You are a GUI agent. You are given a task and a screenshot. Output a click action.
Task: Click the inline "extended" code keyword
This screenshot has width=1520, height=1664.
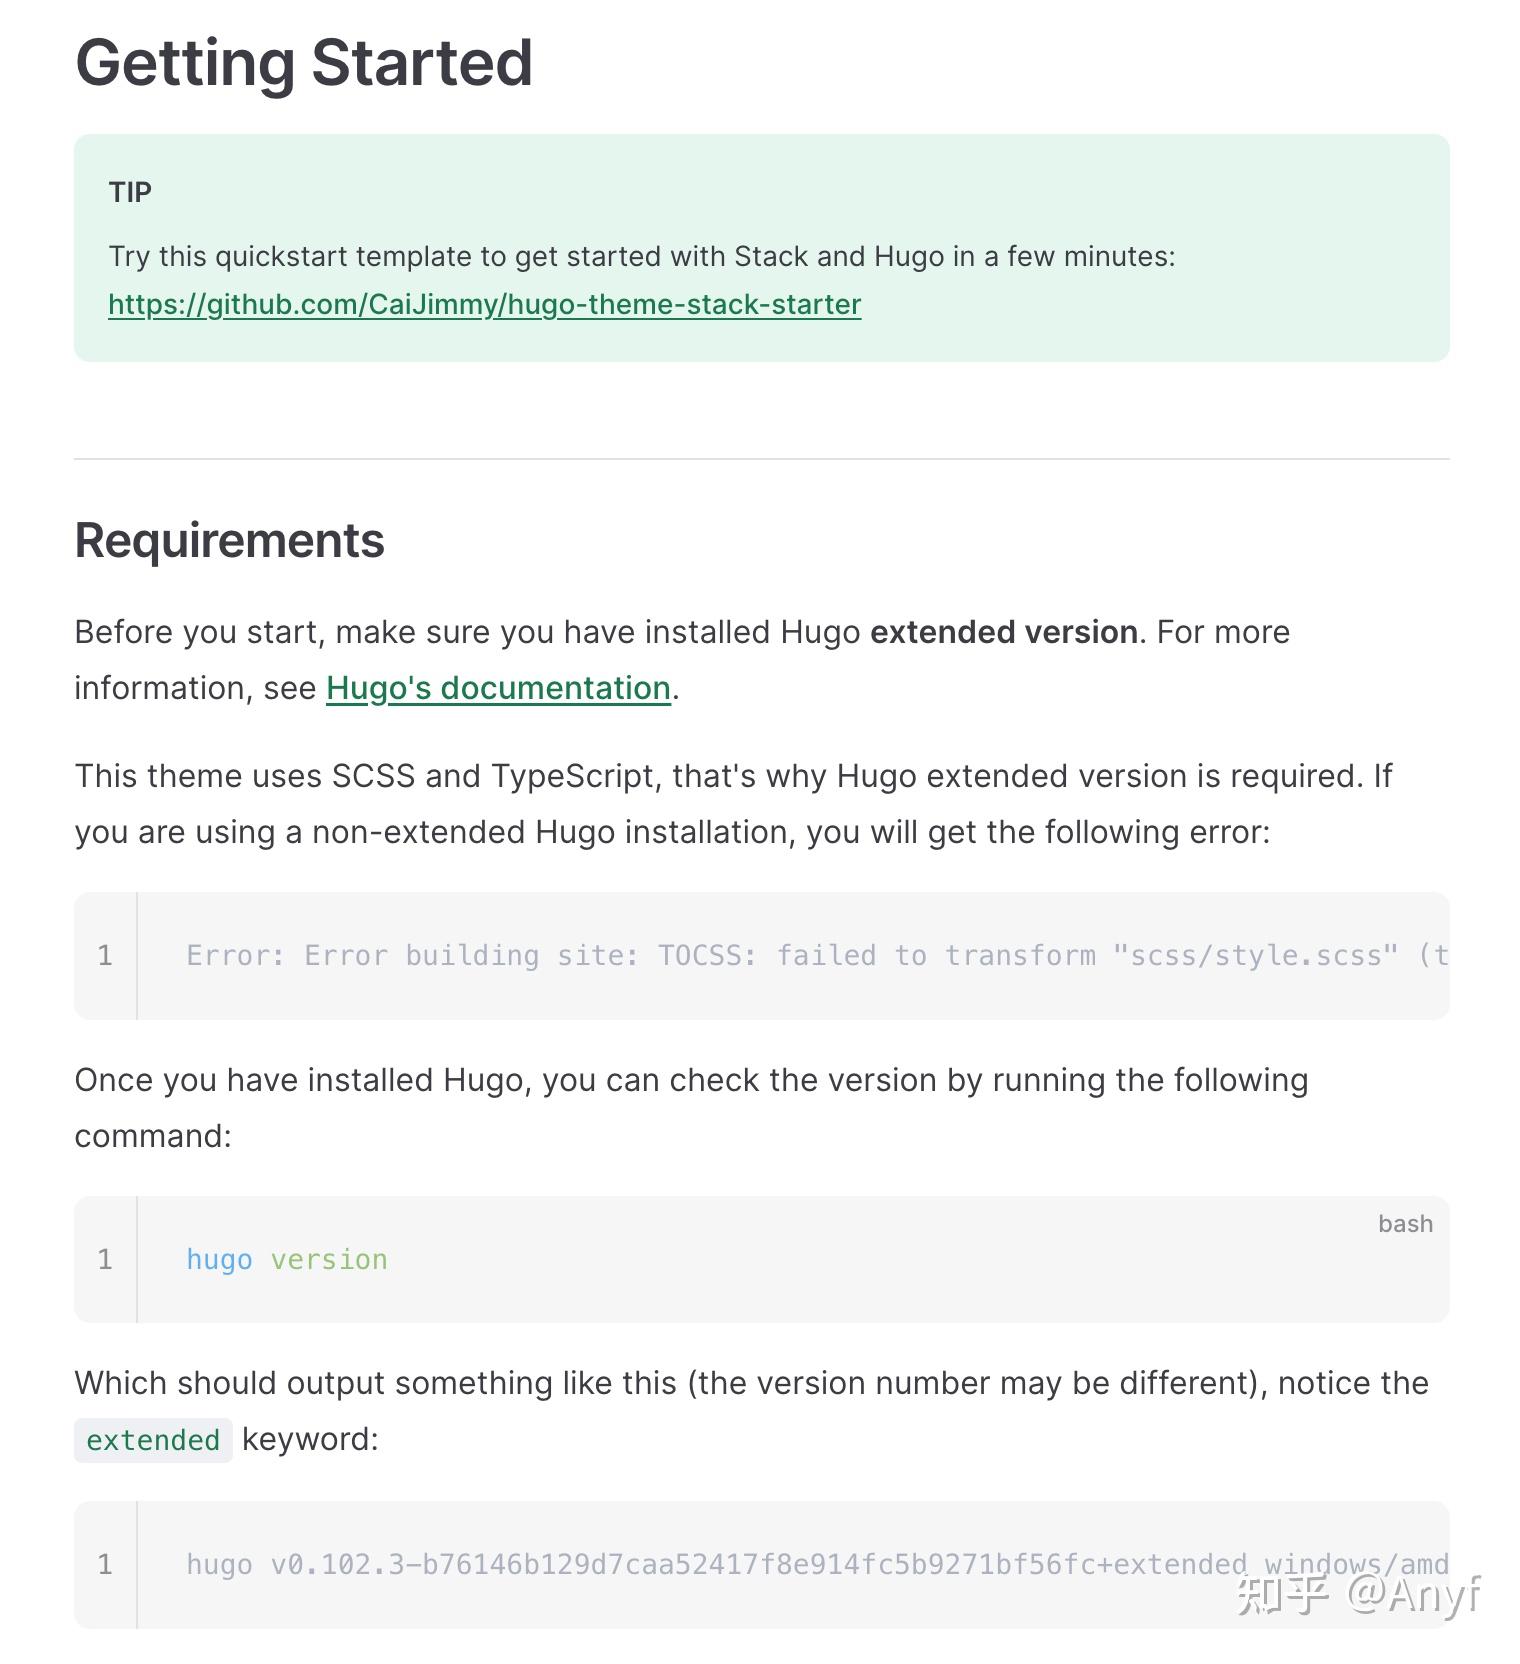153,1440
